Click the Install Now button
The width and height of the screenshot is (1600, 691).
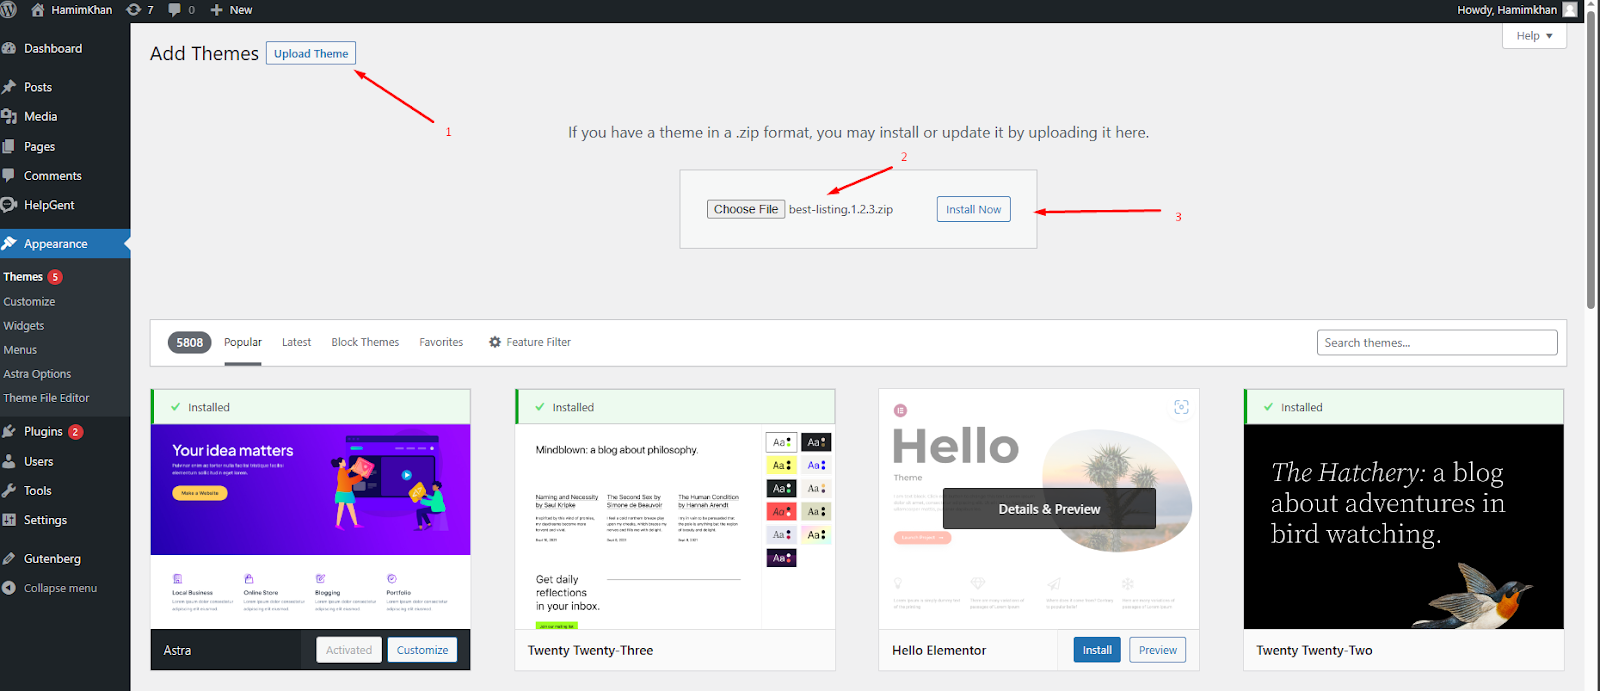[x=973, y=209]
